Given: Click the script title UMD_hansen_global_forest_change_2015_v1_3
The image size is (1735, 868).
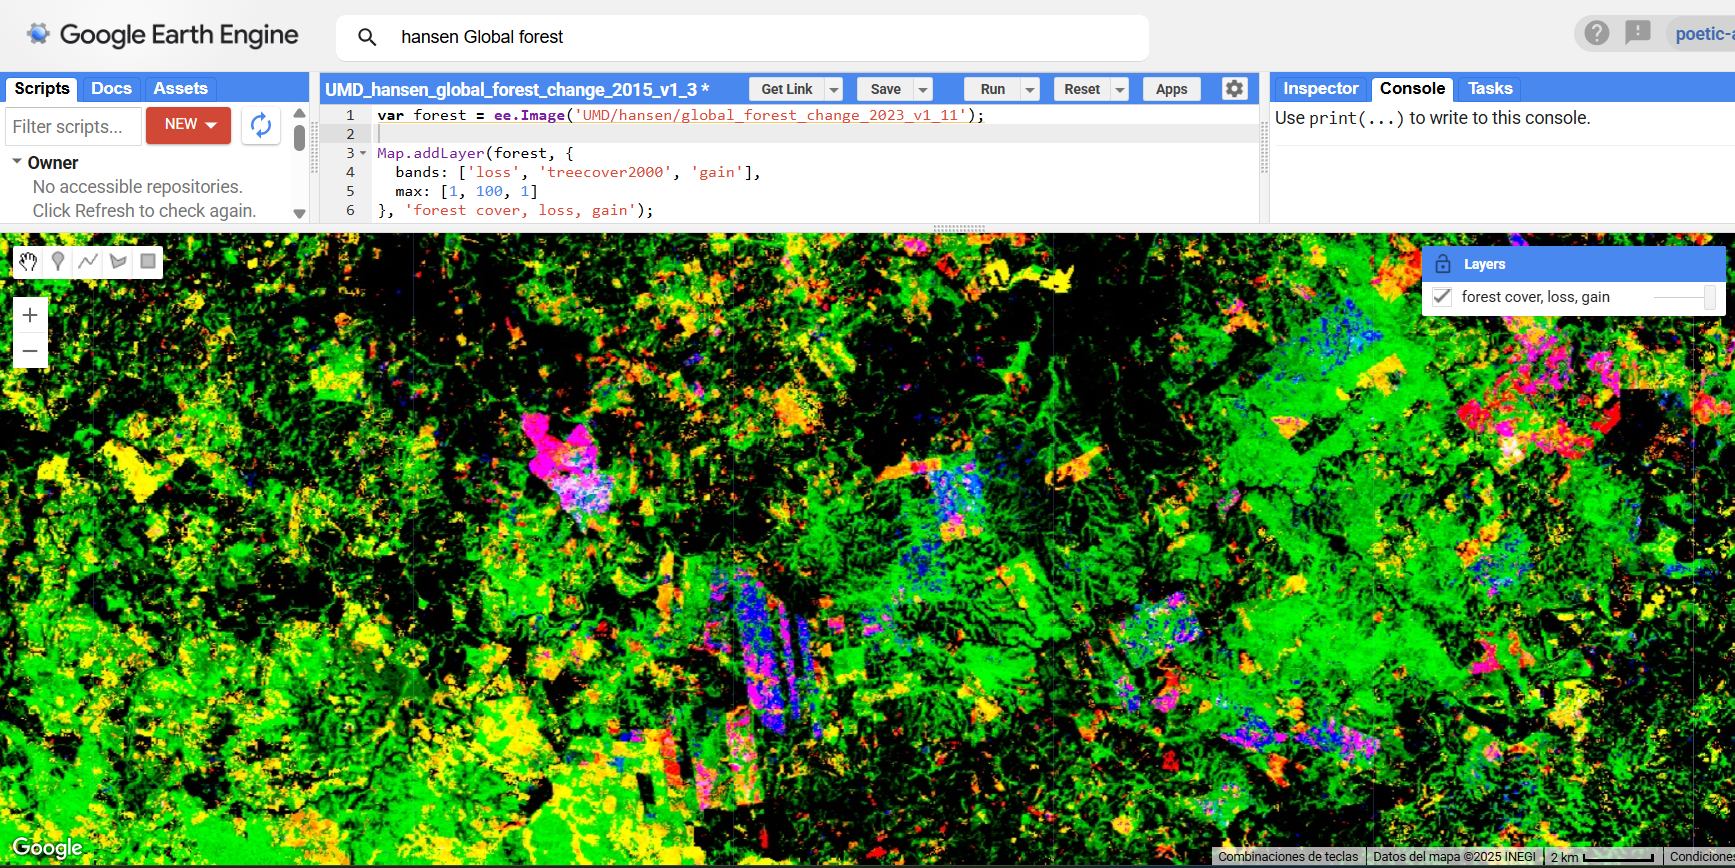Looking at the screenshot, I should (x=511, y=89).
